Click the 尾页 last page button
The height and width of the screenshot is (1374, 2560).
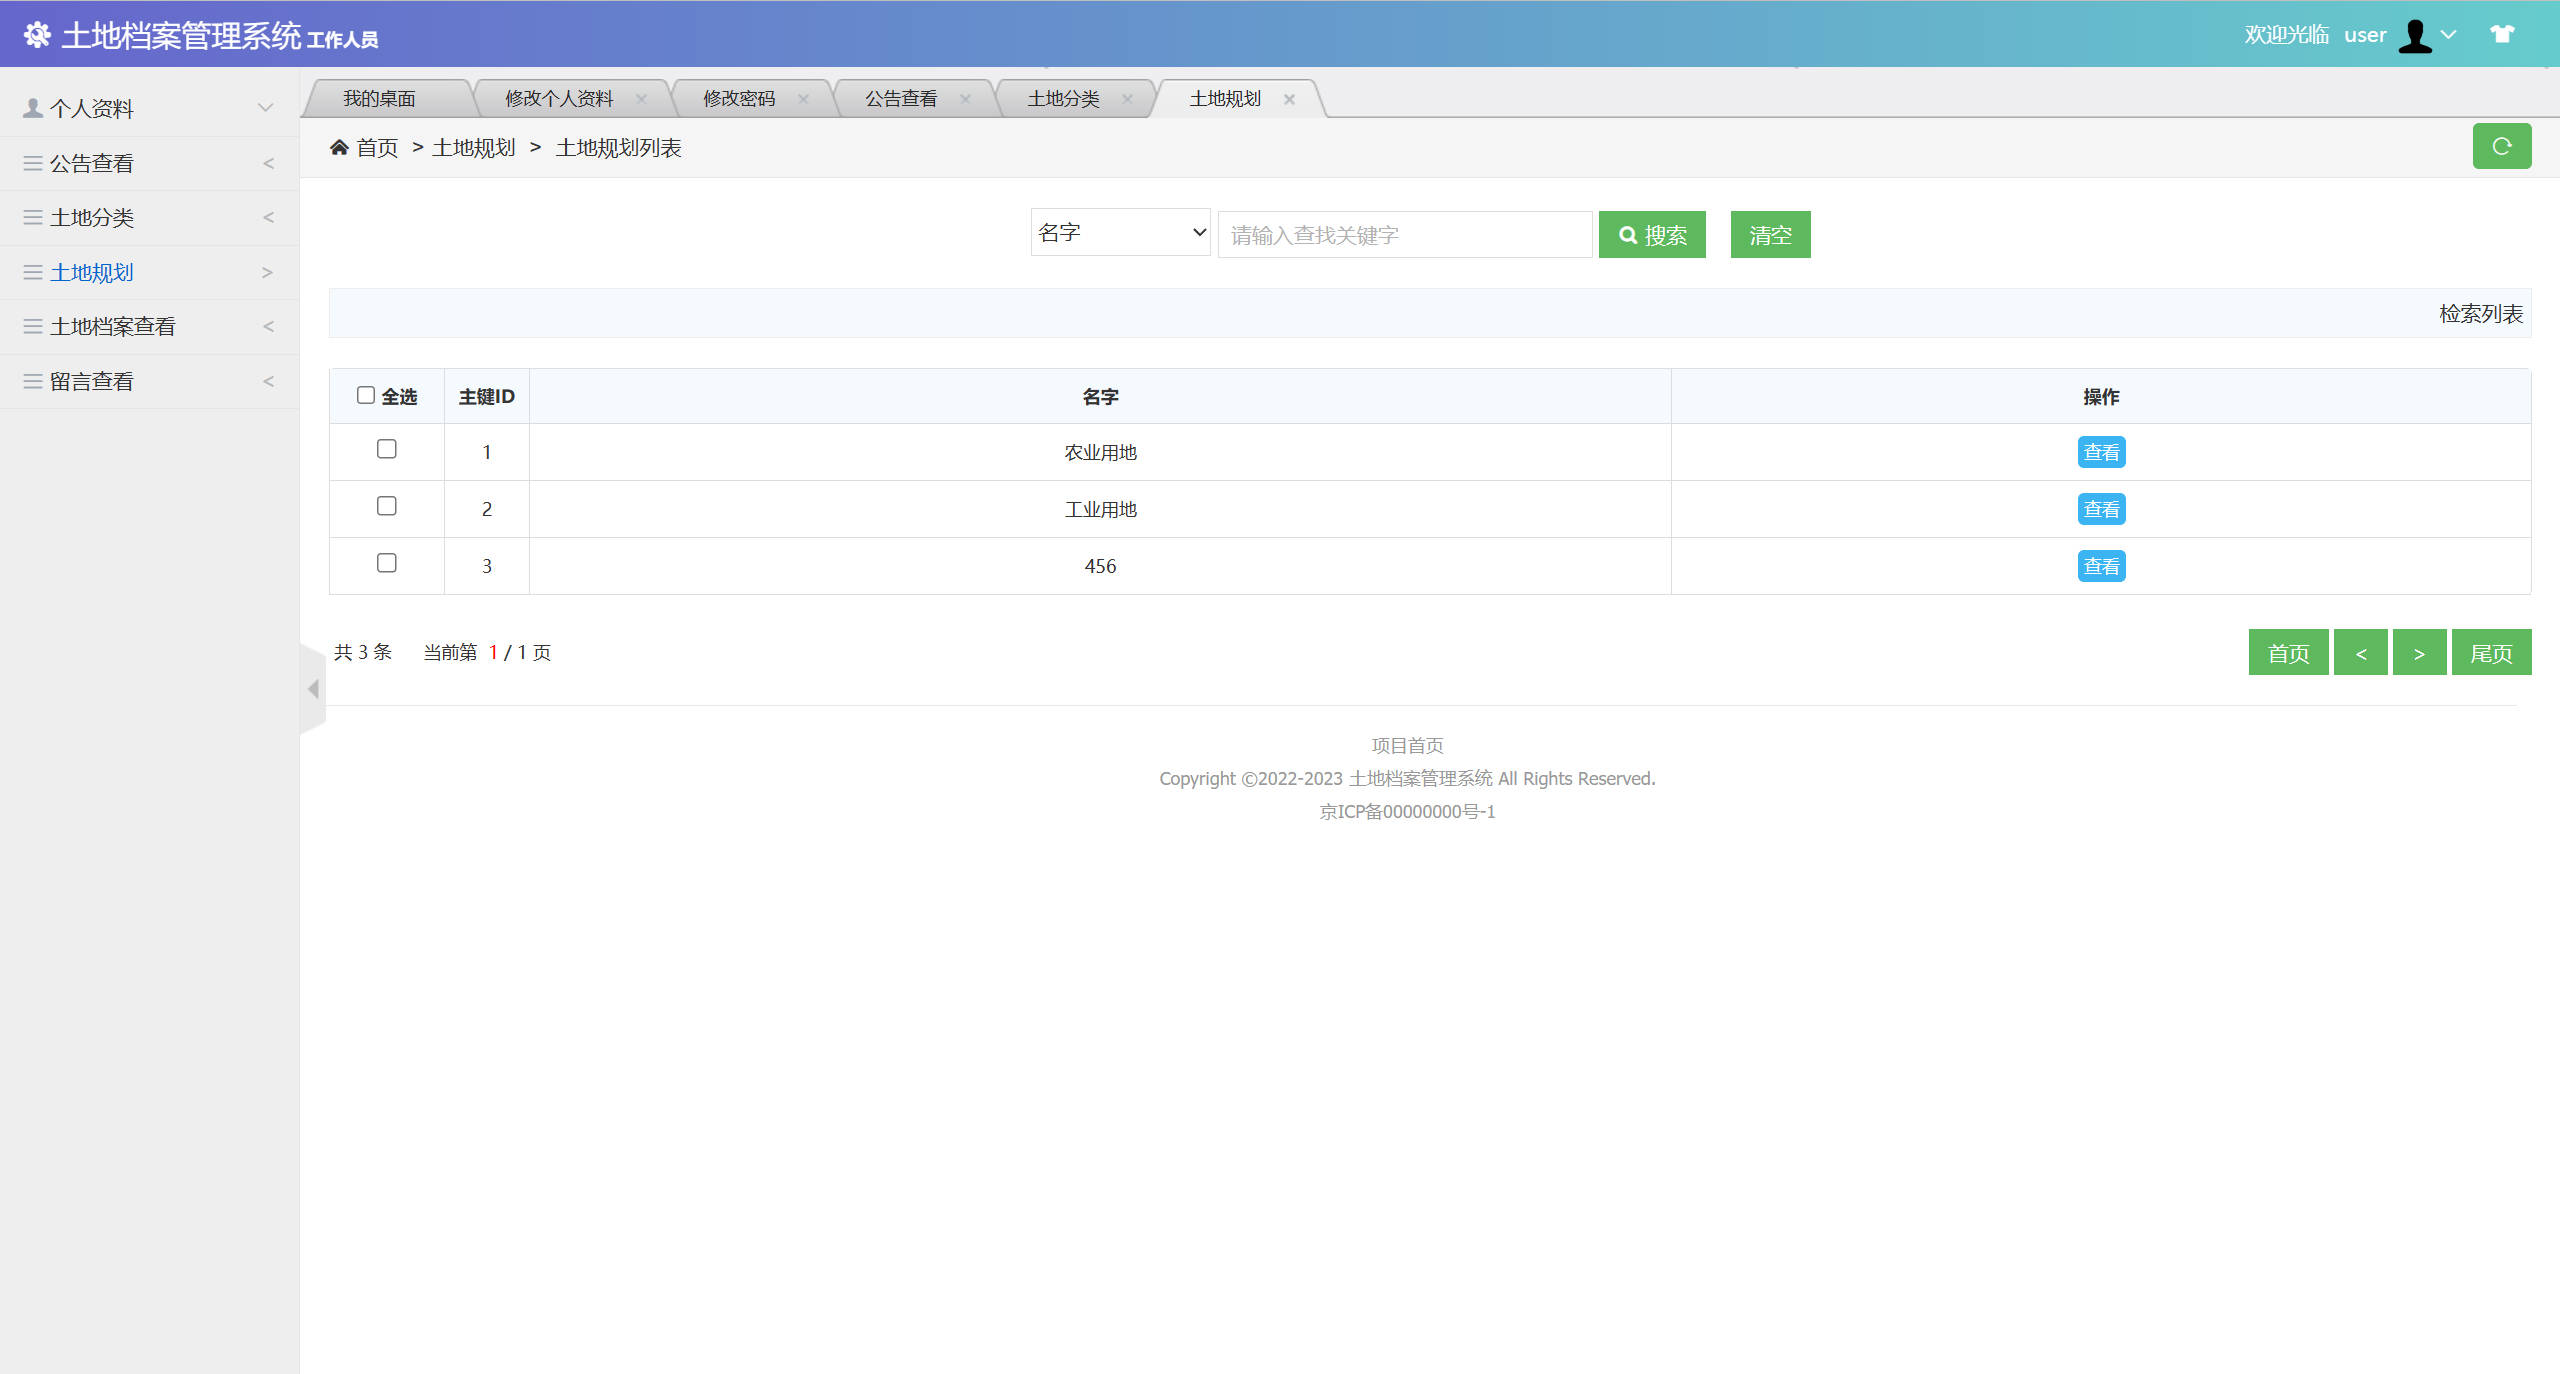click(x=2491, y=653)
